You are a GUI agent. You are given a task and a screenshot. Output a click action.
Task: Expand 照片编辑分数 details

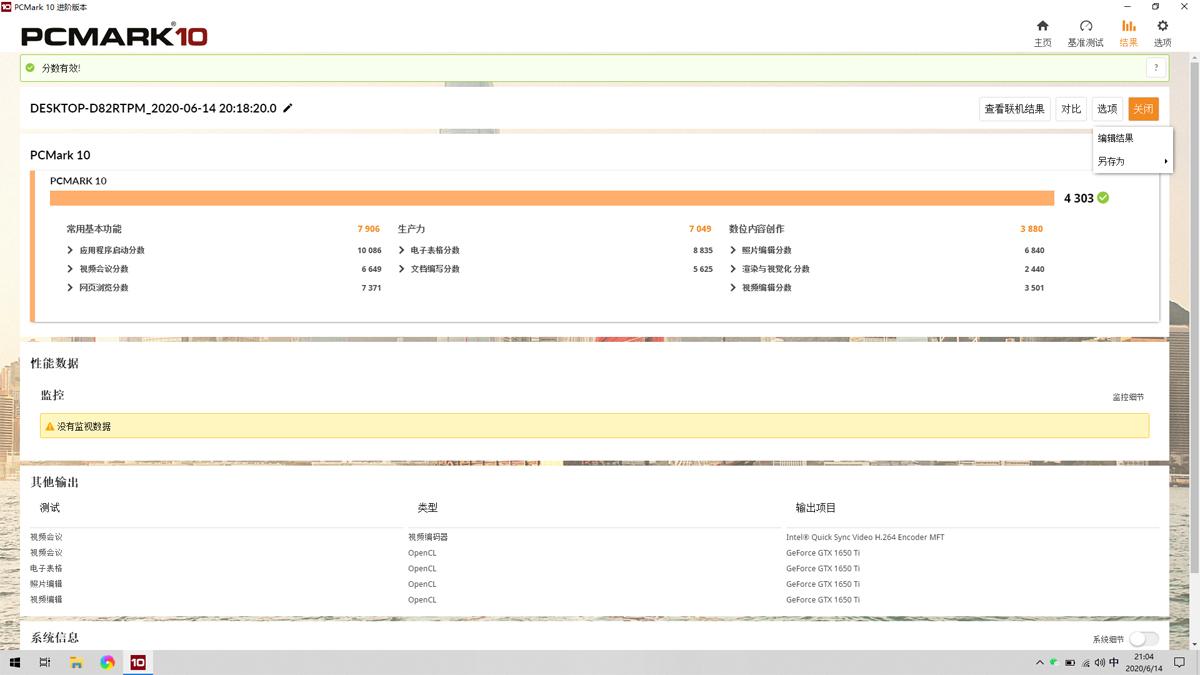(x=733, y=250)
